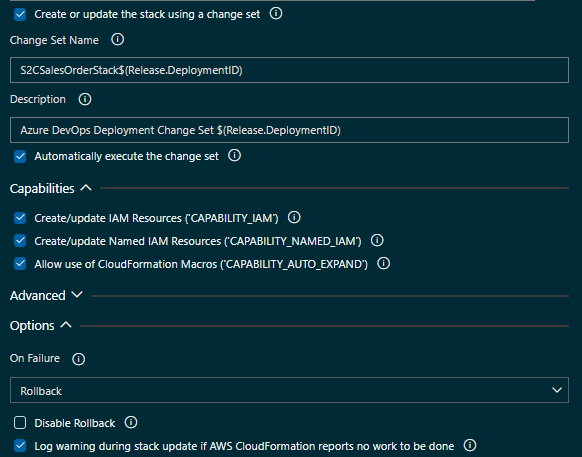Show info for CAPABILITY_IAM option
Screen dimensions: 582x457
[294, 218]
